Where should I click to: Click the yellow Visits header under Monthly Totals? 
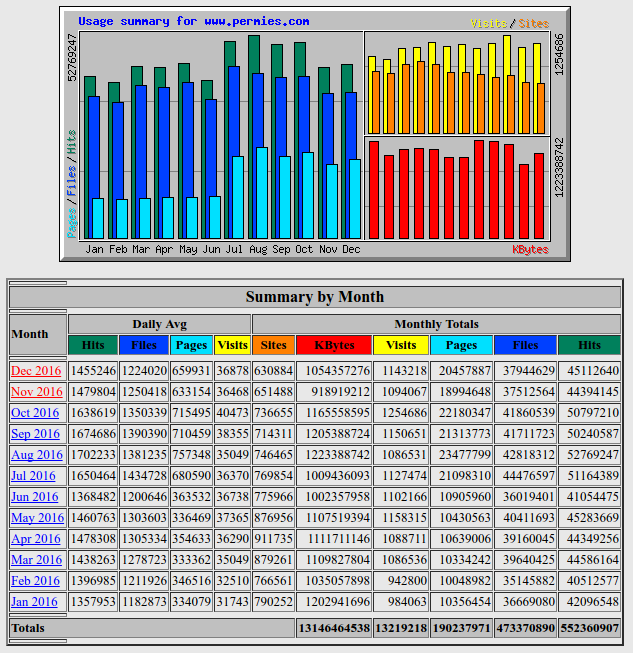(x=401, y=345)
